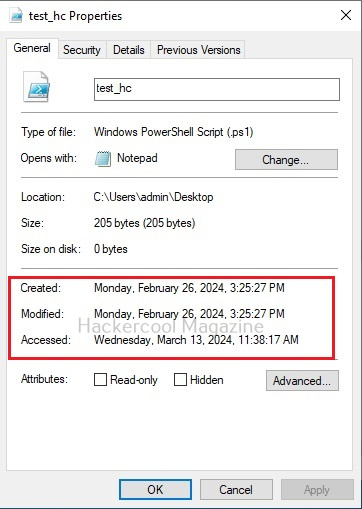Click the small title bar file icon
The image size is (362, 509).
(16, 16)
